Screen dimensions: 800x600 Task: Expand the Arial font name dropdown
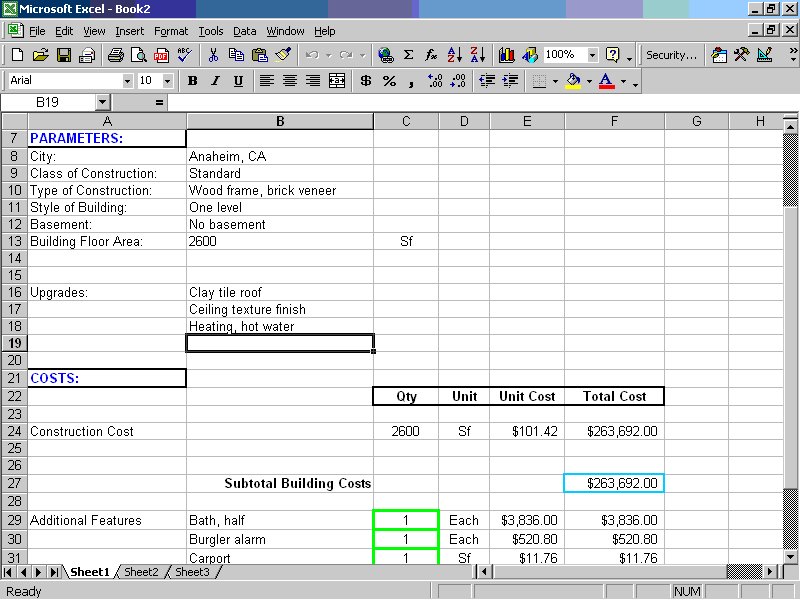pyautogui.click(x=127, y=81)
